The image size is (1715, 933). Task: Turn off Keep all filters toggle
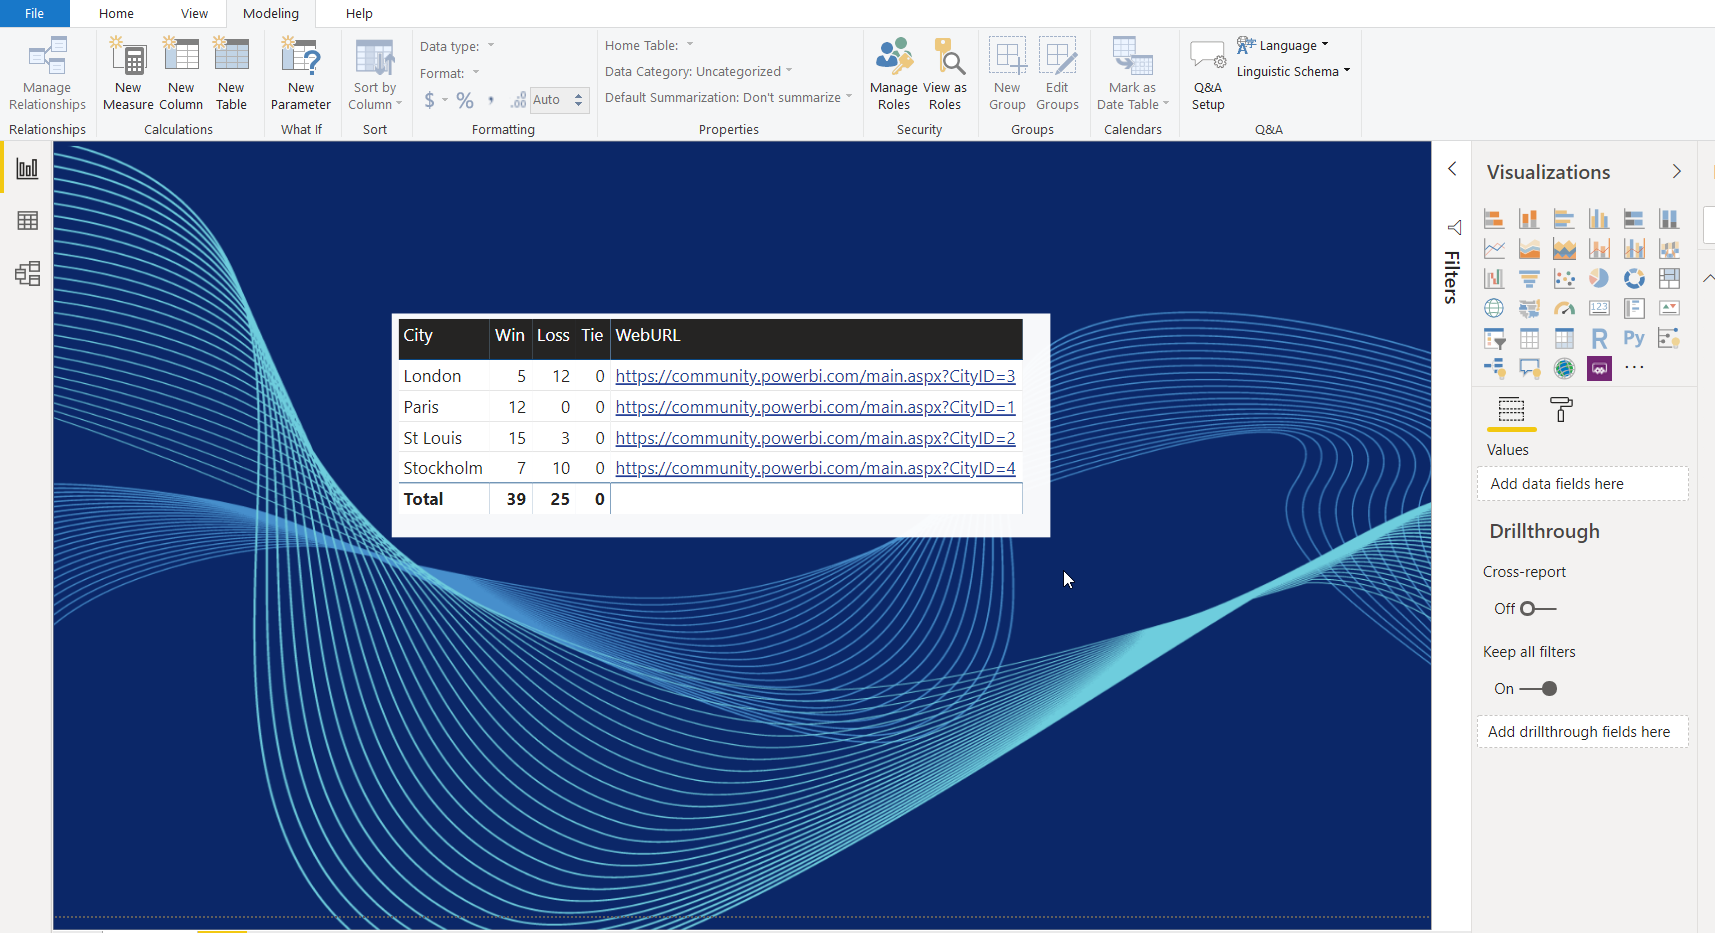pos(1538,689)
